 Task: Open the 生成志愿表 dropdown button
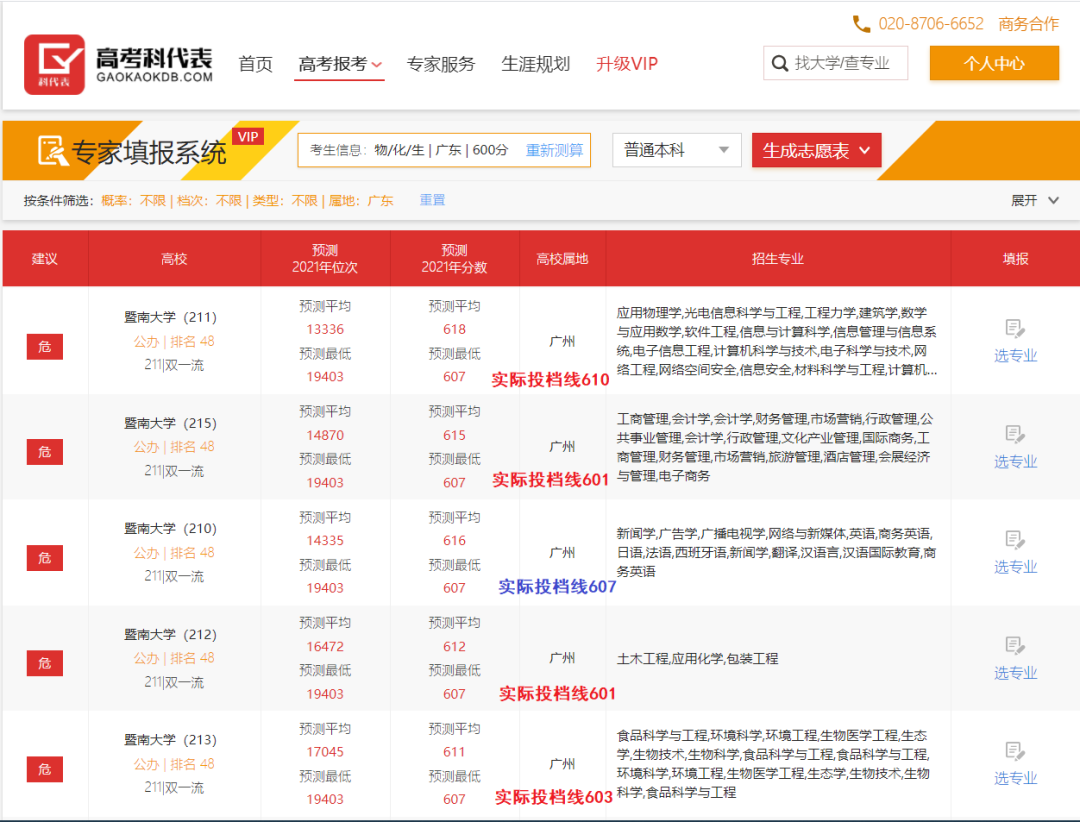(x=816, y=150)
